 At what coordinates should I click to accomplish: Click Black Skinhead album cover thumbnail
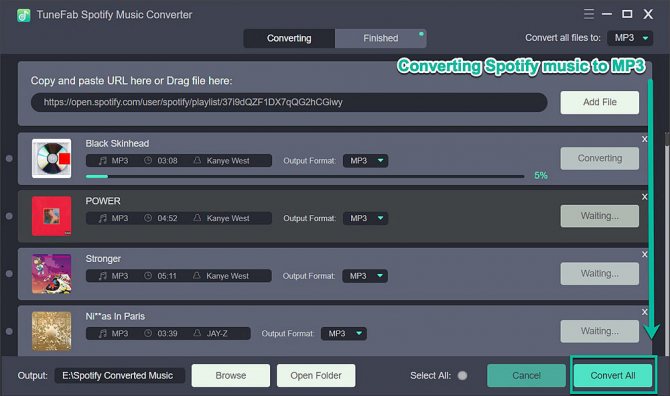(52, 158)
